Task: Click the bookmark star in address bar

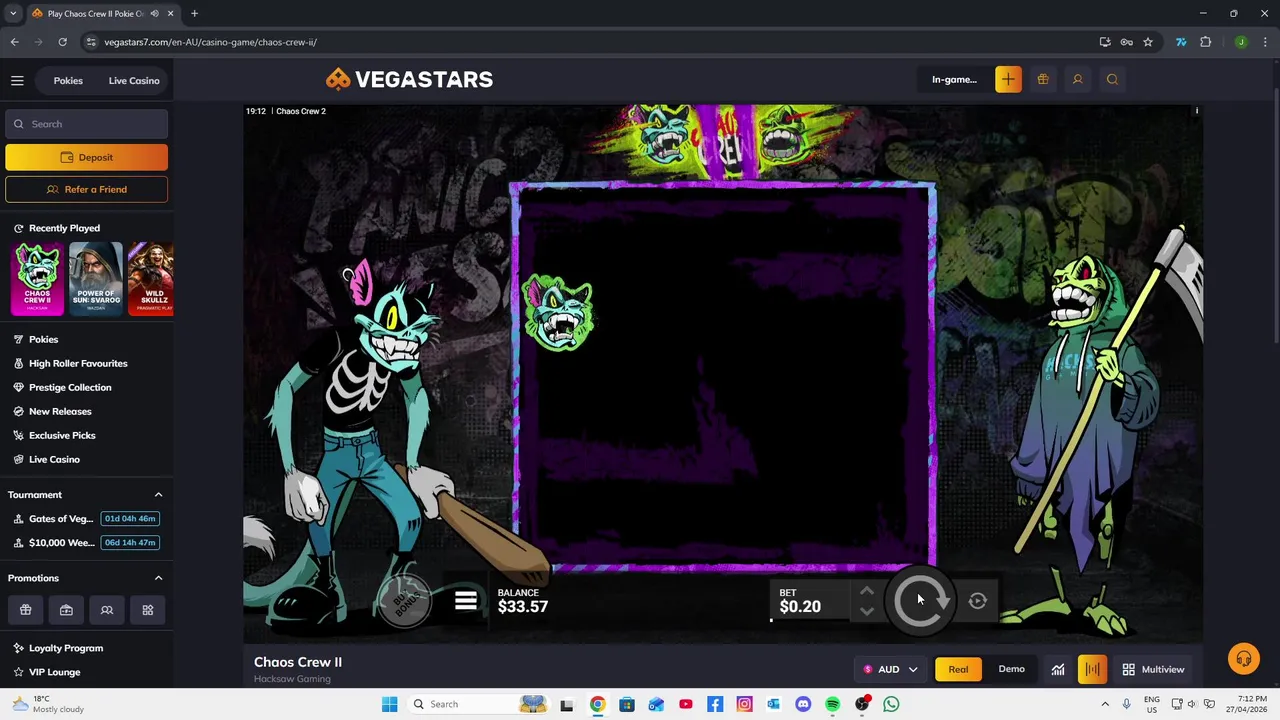Action: click(1148, 42)
